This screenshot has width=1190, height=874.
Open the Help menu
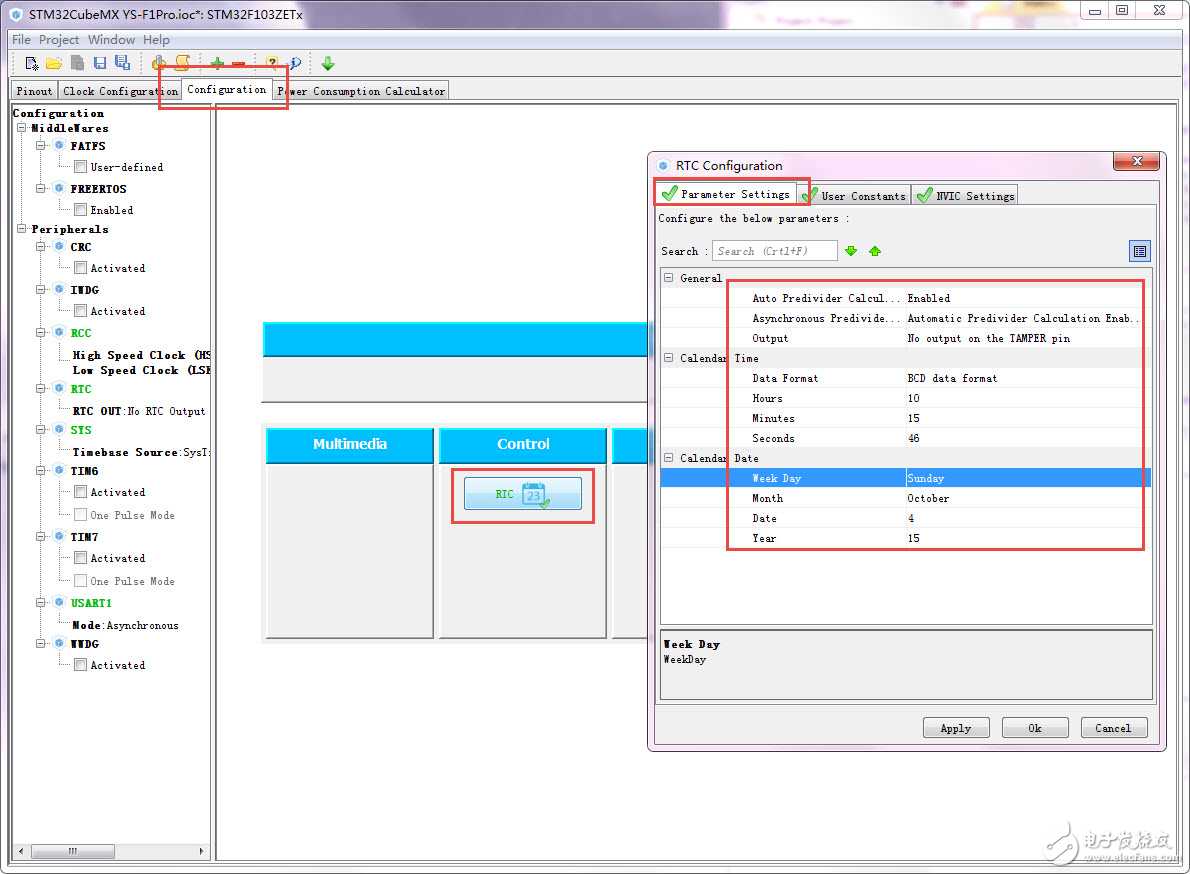pyautogui.click(x=156, y=39)
